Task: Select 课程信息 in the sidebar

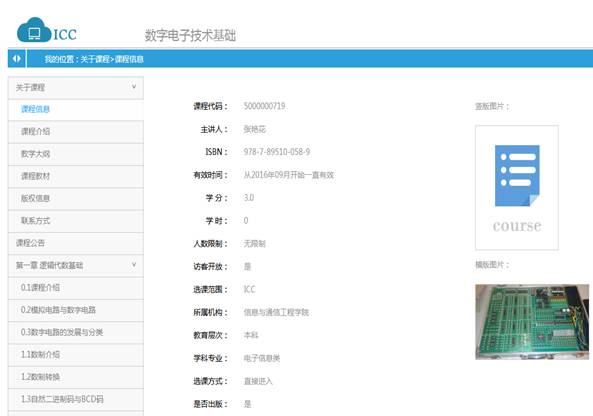Action: (76, 110)
